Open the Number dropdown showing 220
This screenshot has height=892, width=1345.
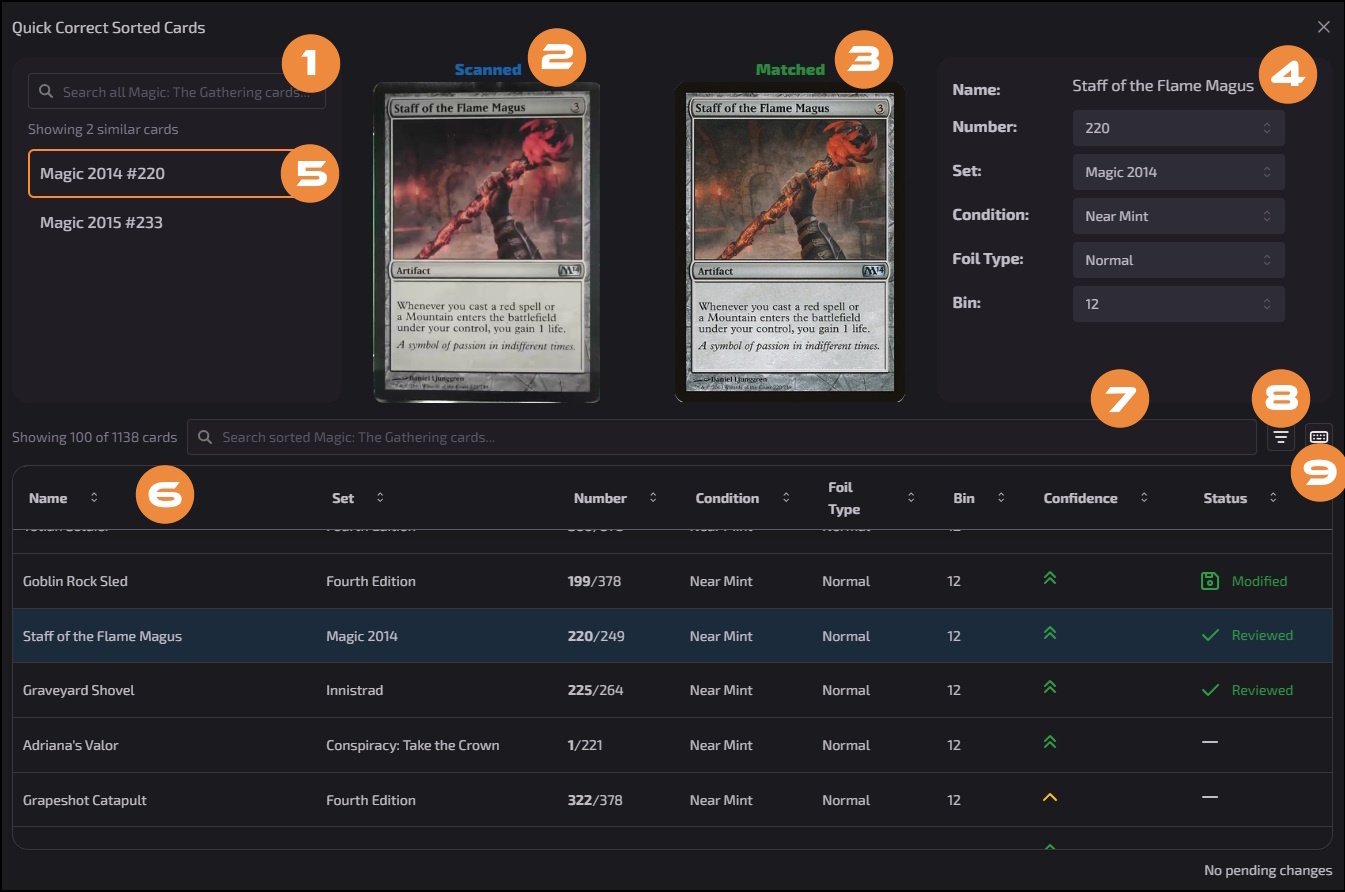(1178, 128)
